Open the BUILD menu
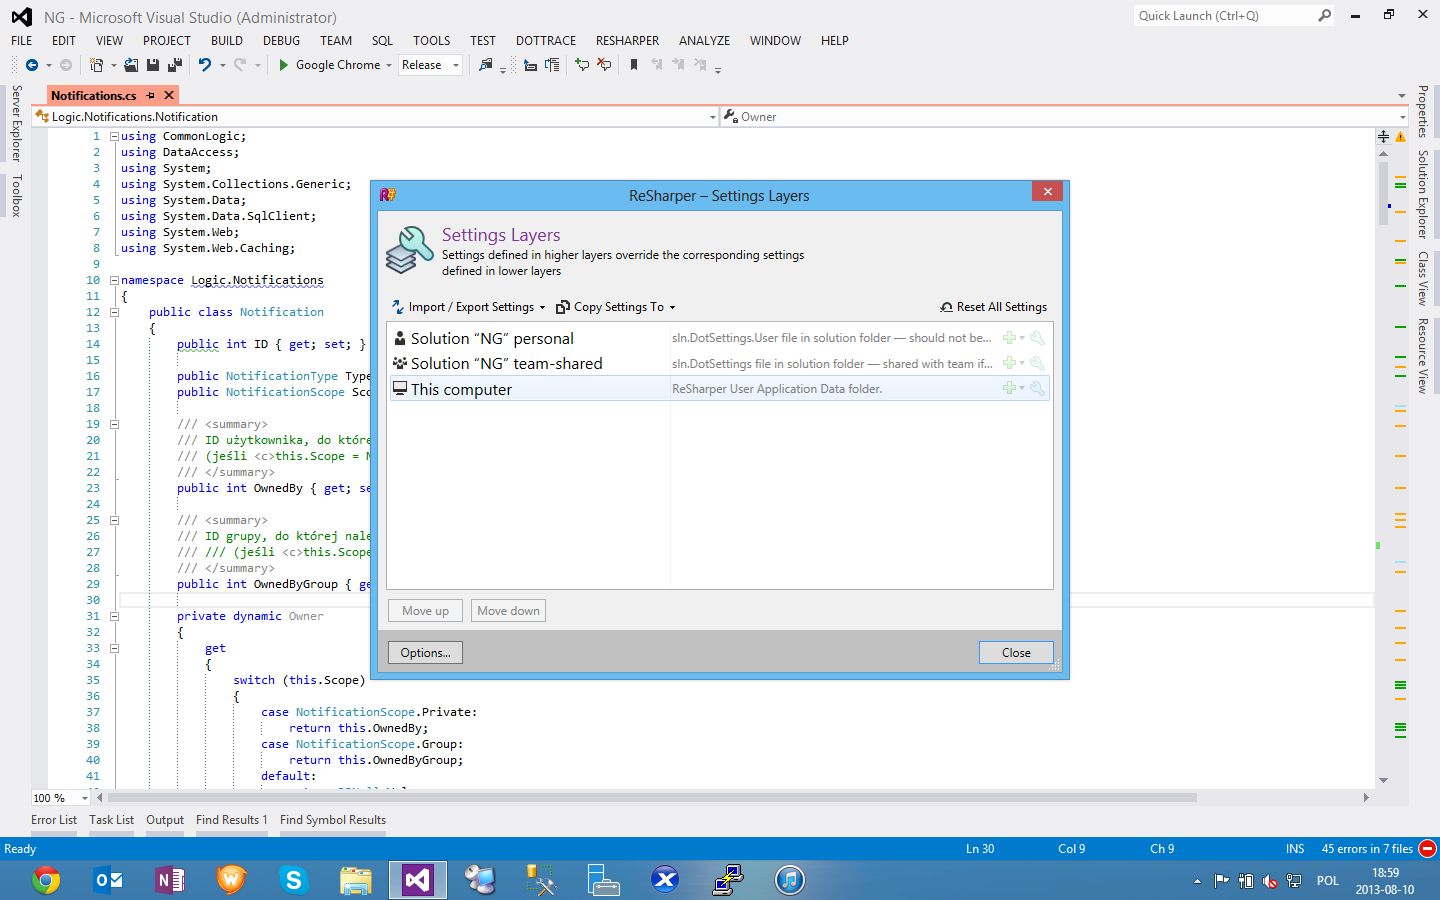 point(227,41)
